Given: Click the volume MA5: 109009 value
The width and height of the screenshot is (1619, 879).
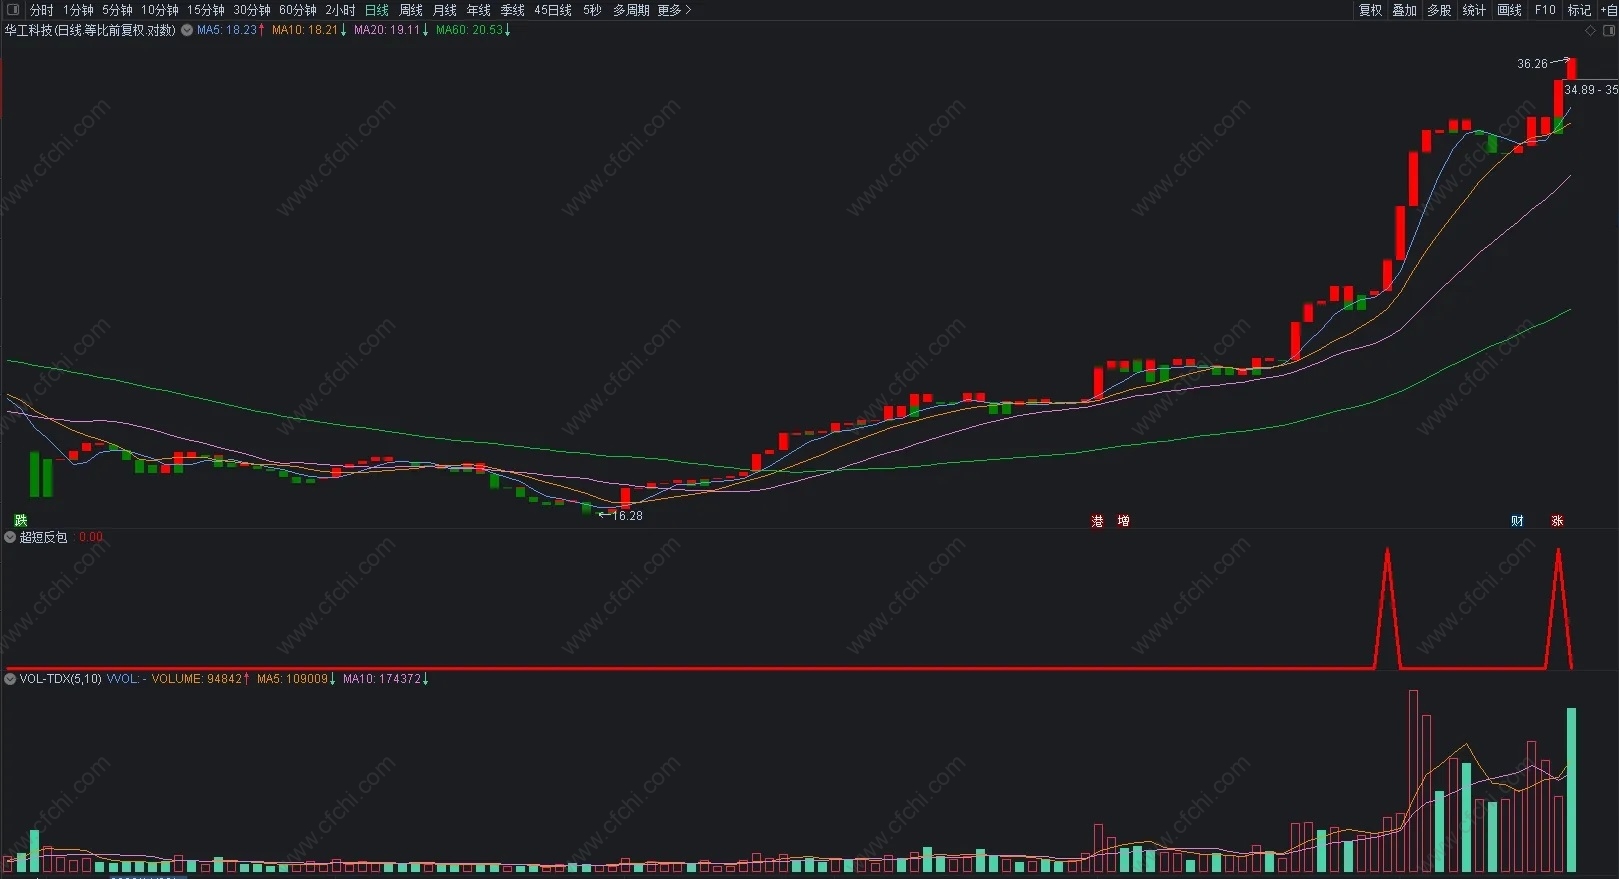Looking at the screenshot, I should pos(297,679).
